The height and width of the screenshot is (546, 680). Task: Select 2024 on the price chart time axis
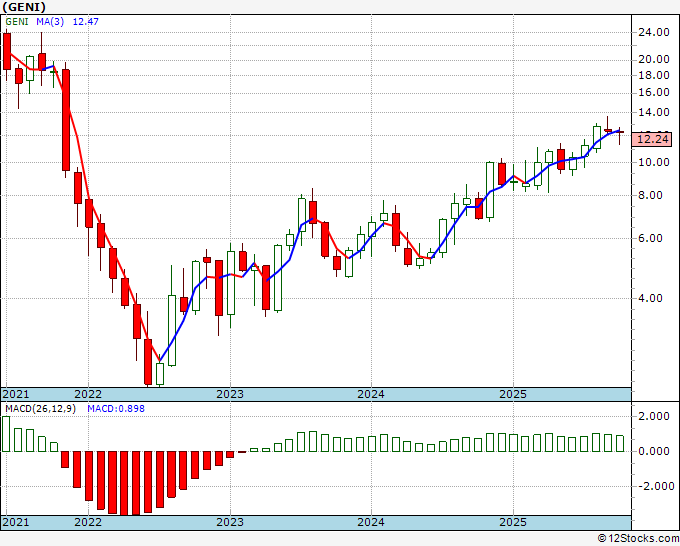371,394
